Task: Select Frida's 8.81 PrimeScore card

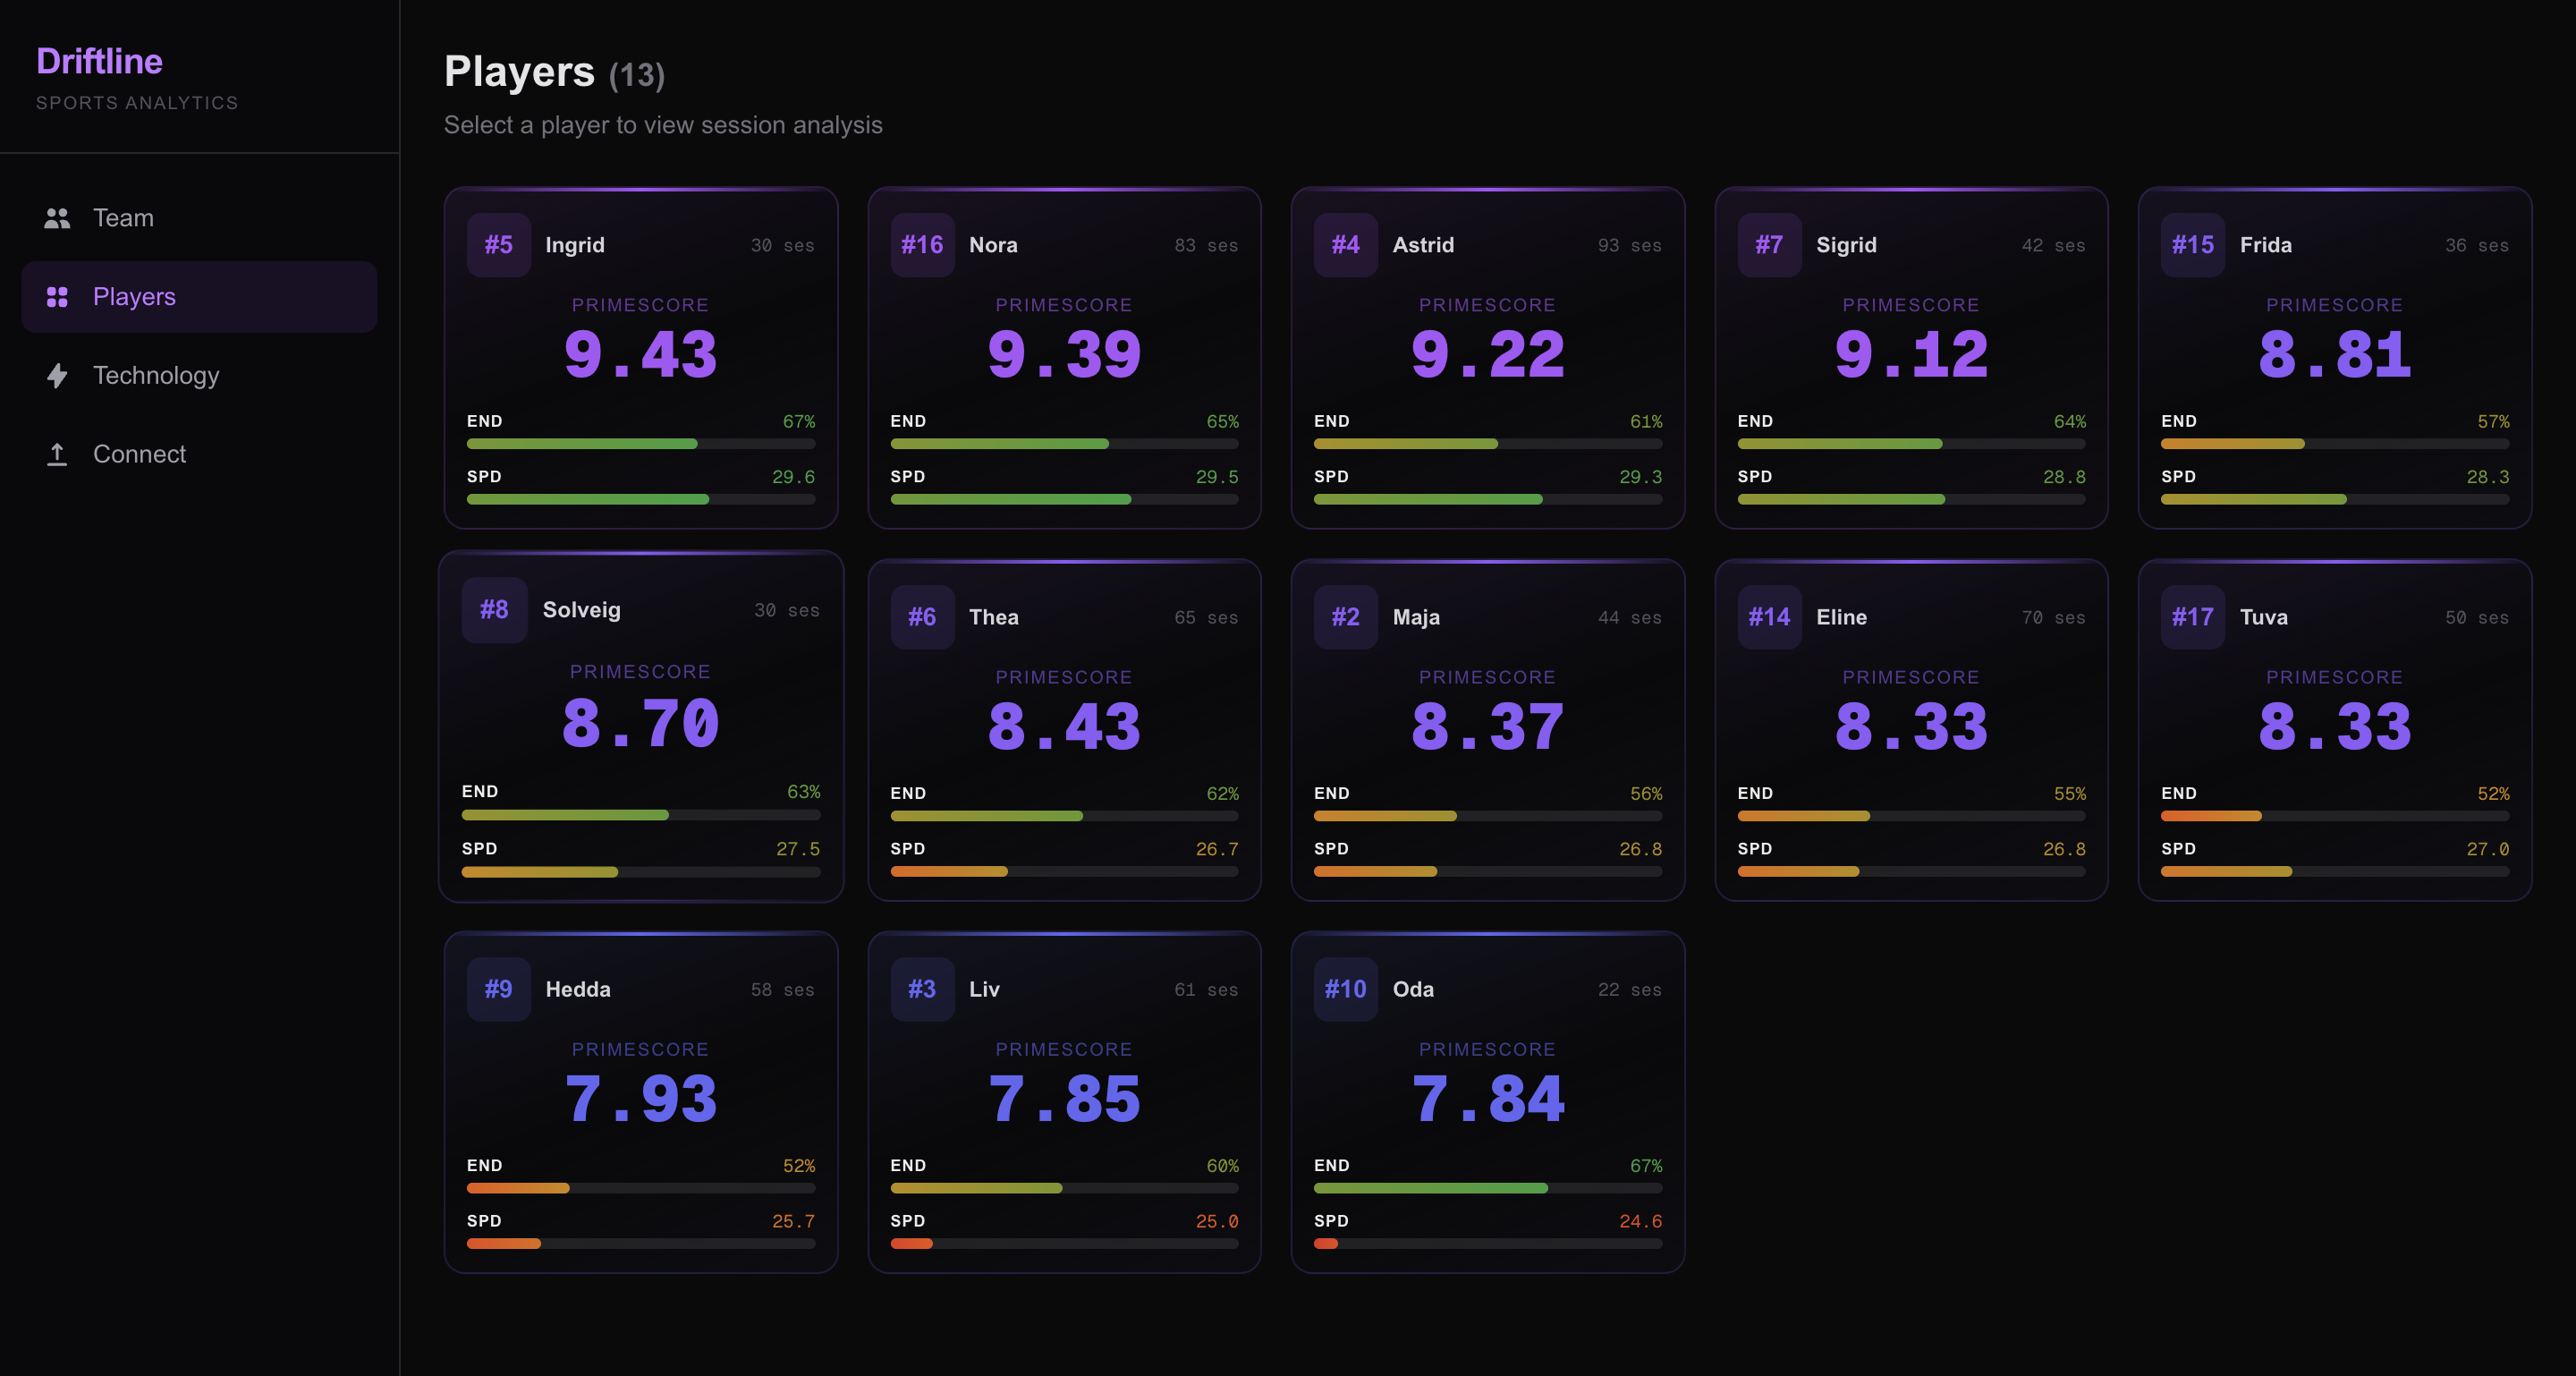Action: coord(2334,355)
